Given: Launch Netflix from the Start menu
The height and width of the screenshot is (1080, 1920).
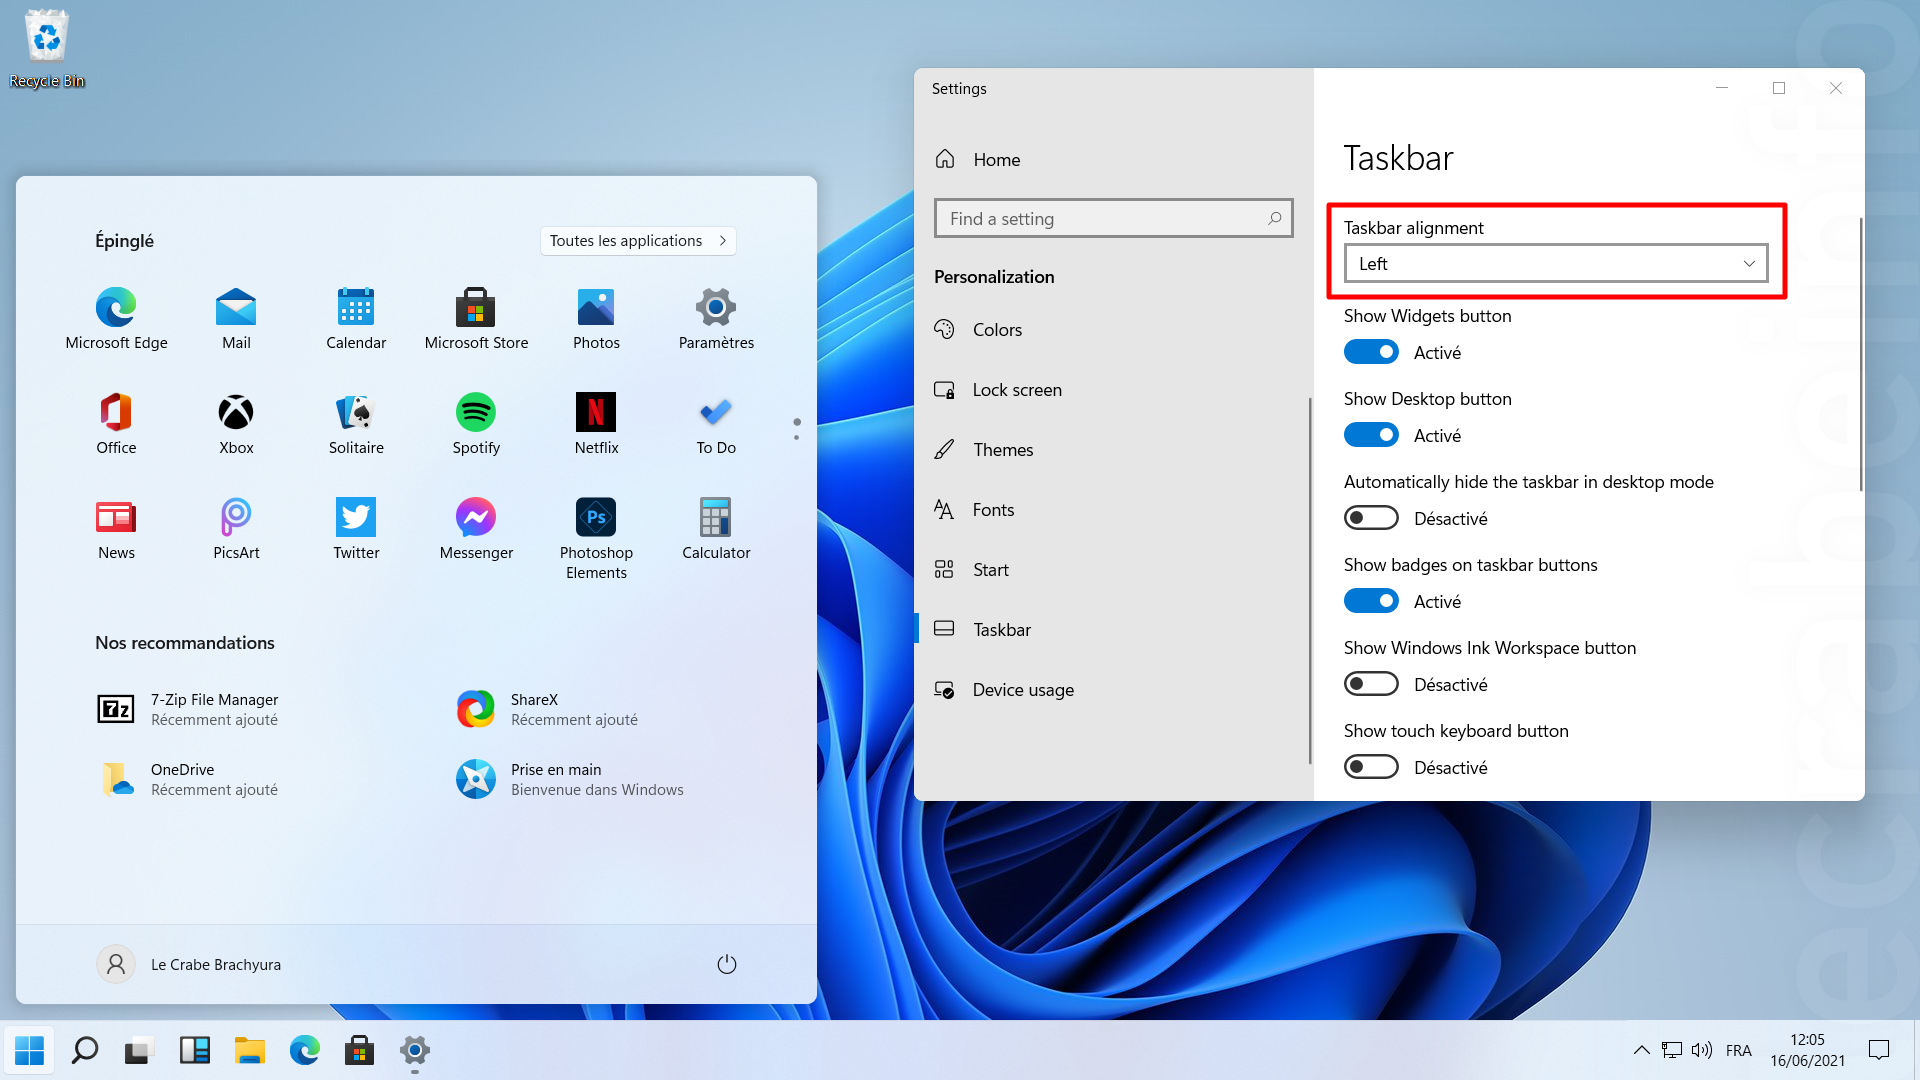Looking at the screenshot, I should tap(596, 424).
